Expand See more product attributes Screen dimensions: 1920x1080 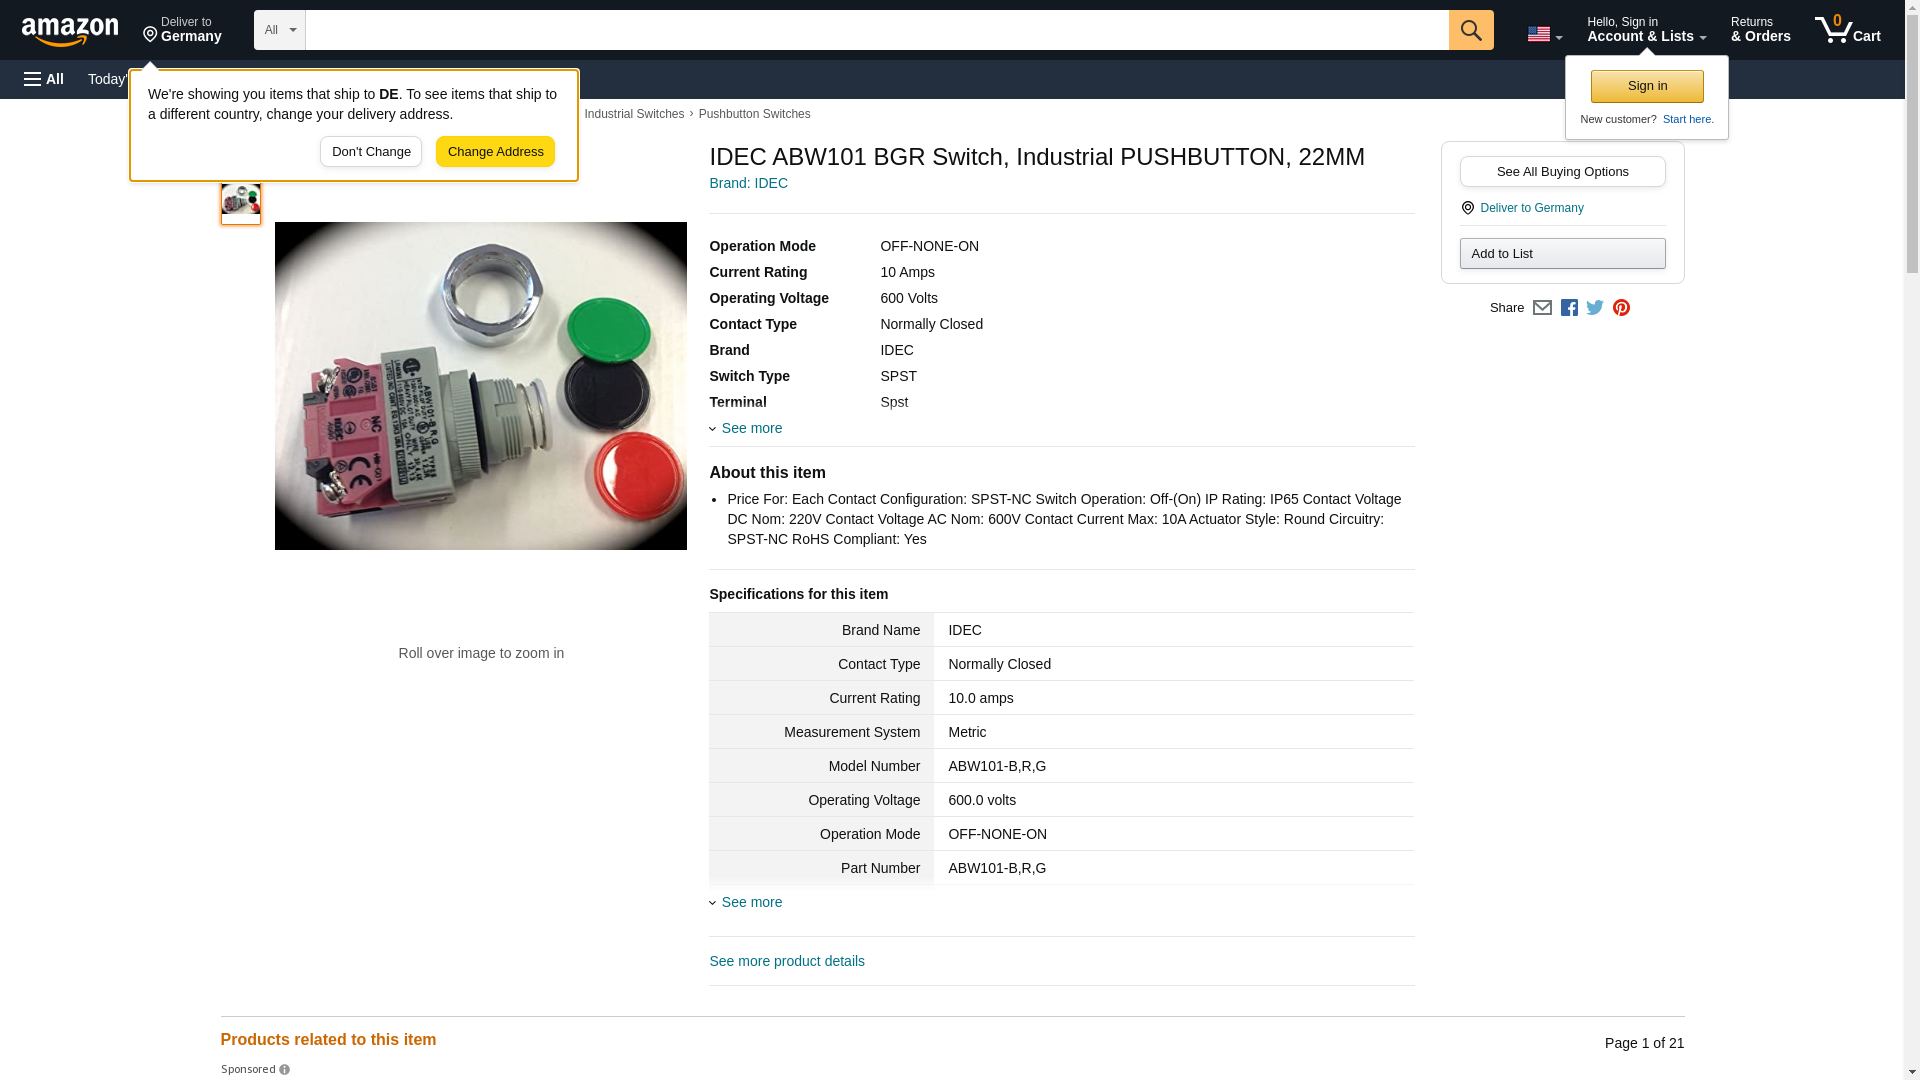coord(751,428)
